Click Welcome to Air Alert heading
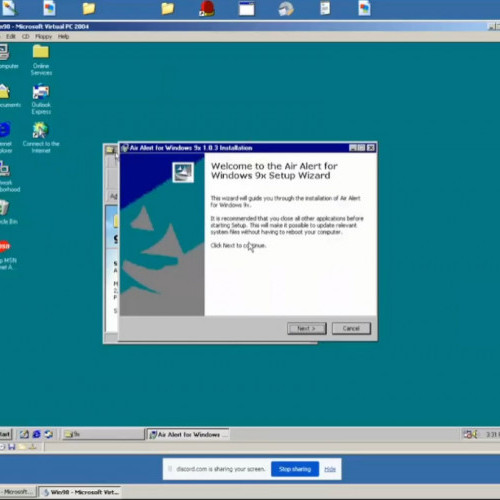500x500 pixels. (x=274, y=171)
